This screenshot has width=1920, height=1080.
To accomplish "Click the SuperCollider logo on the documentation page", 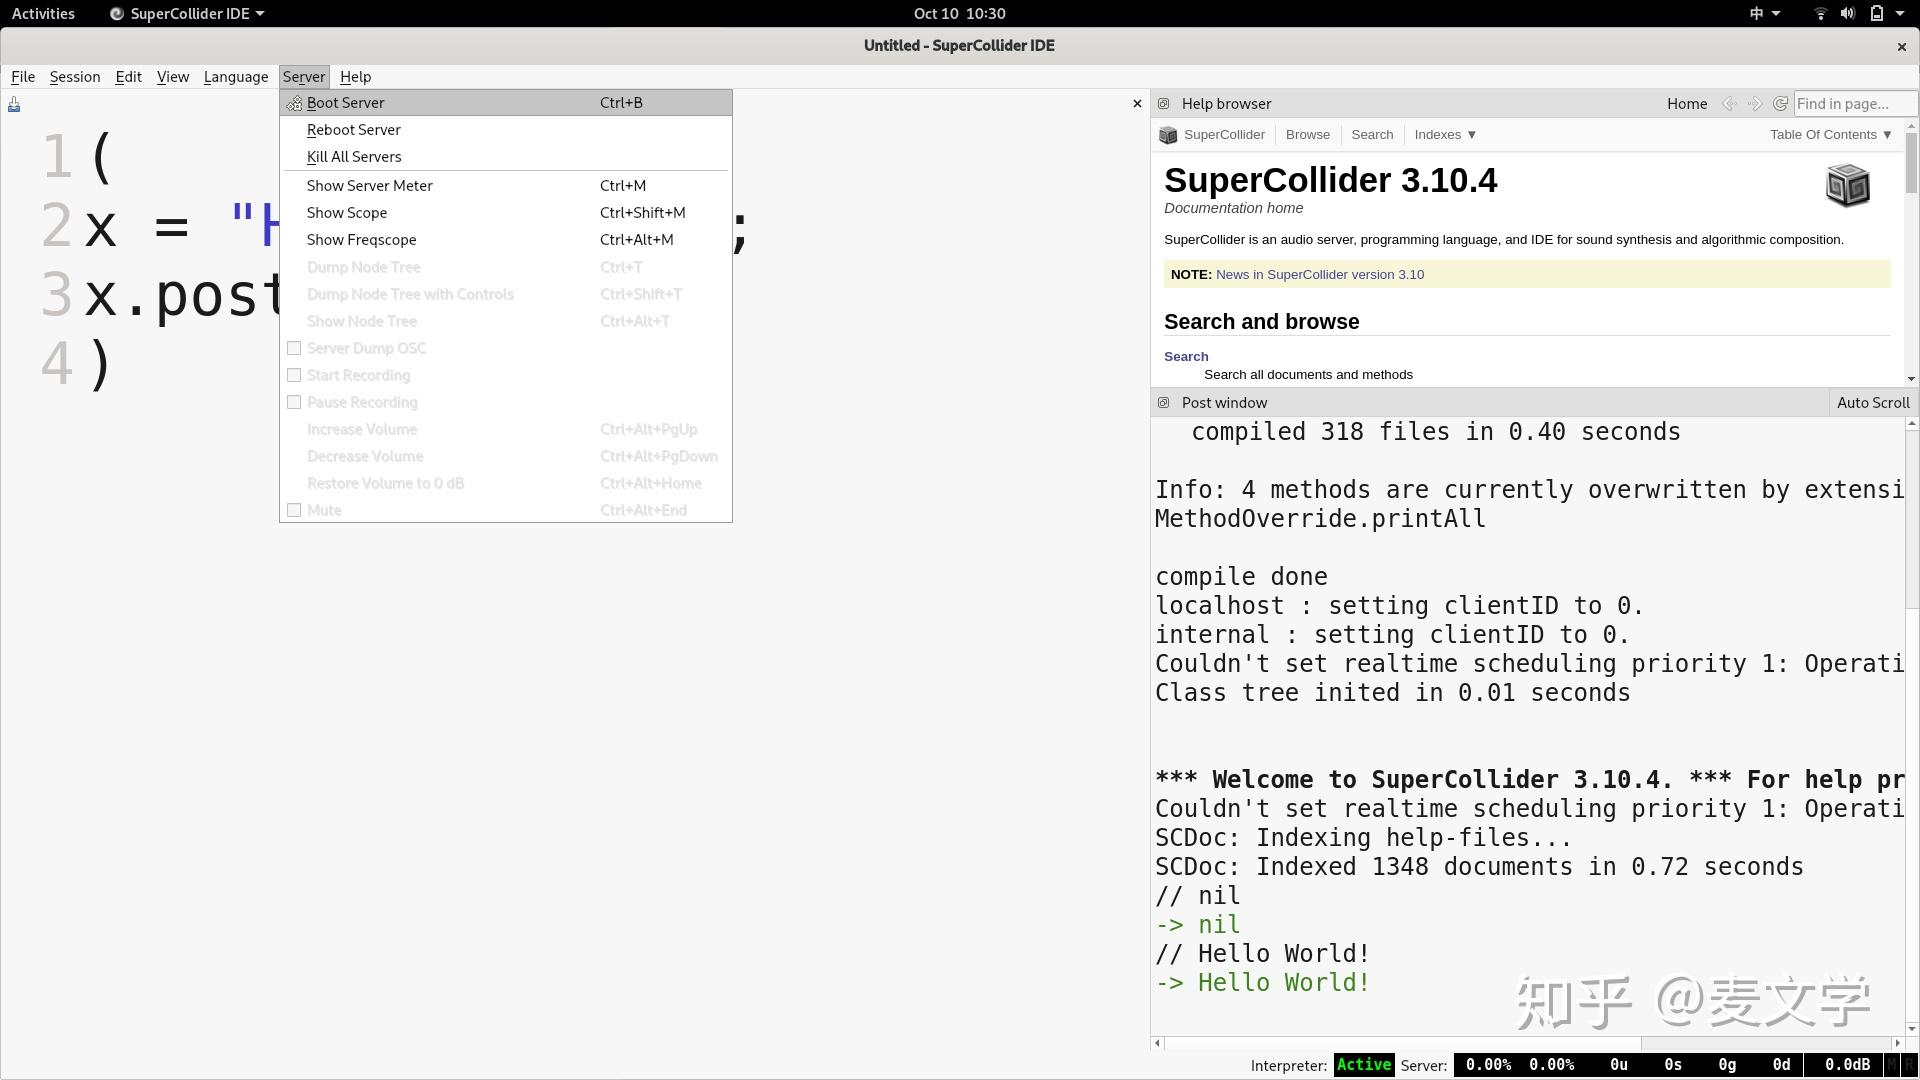I will point(1847,184).
